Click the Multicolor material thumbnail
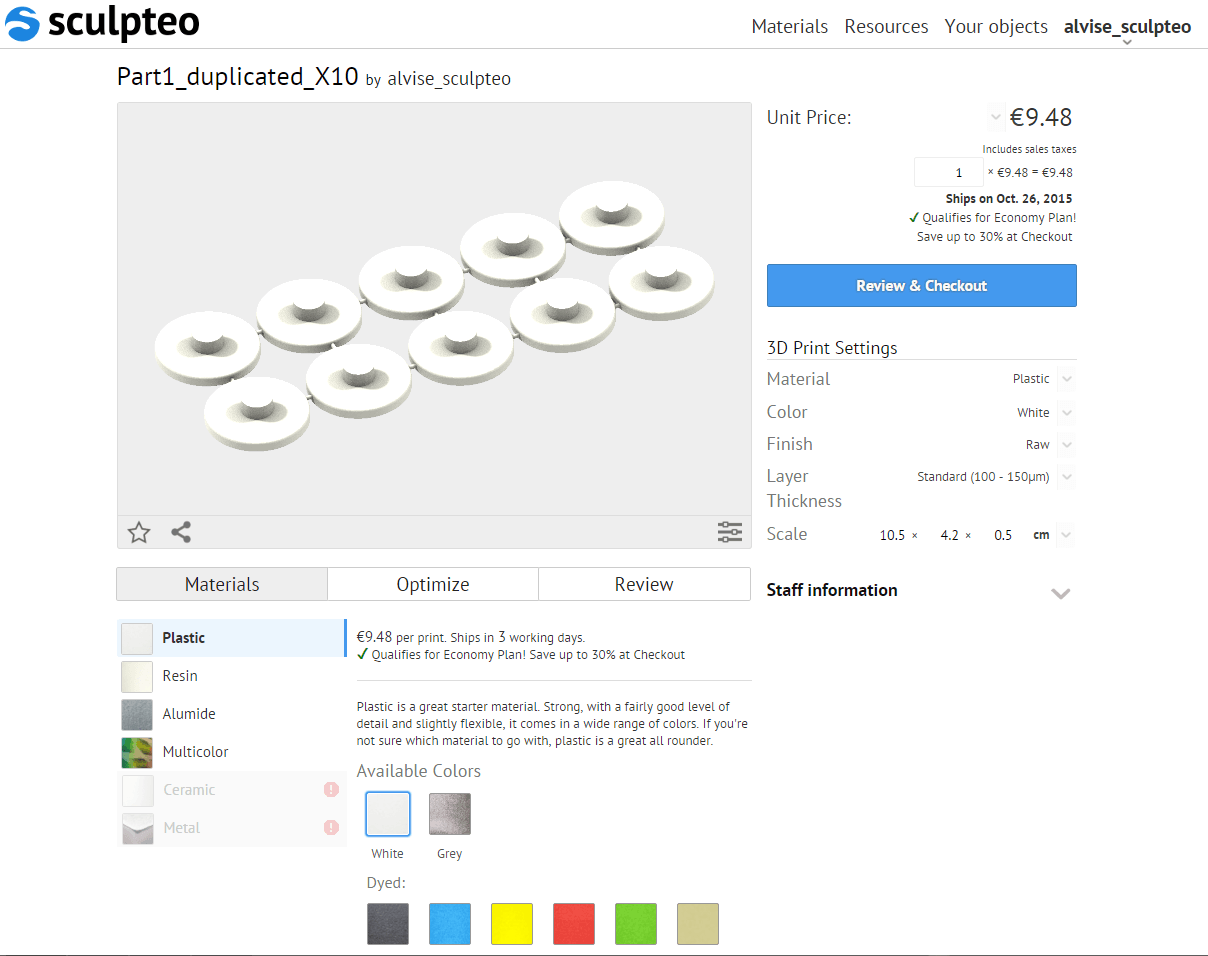The image size is (1208, 956). [x=137, y=752]
